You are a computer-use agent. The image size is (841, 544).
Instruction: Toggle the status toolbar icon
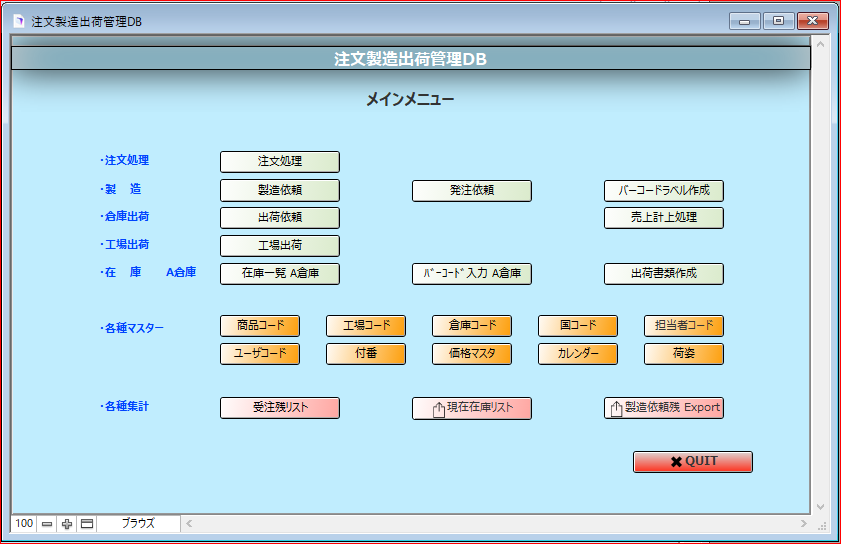coord(87,524)
